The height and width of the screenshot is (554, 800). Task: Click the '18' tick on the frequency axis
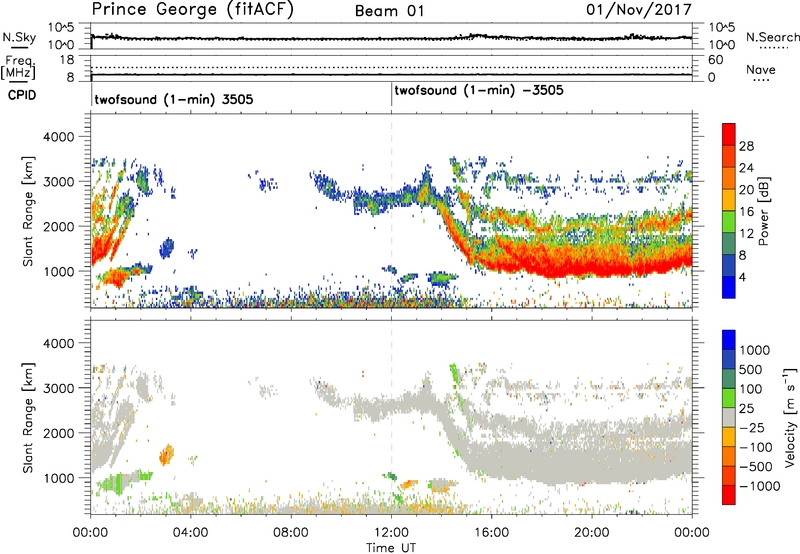click(x=67, y=60)
